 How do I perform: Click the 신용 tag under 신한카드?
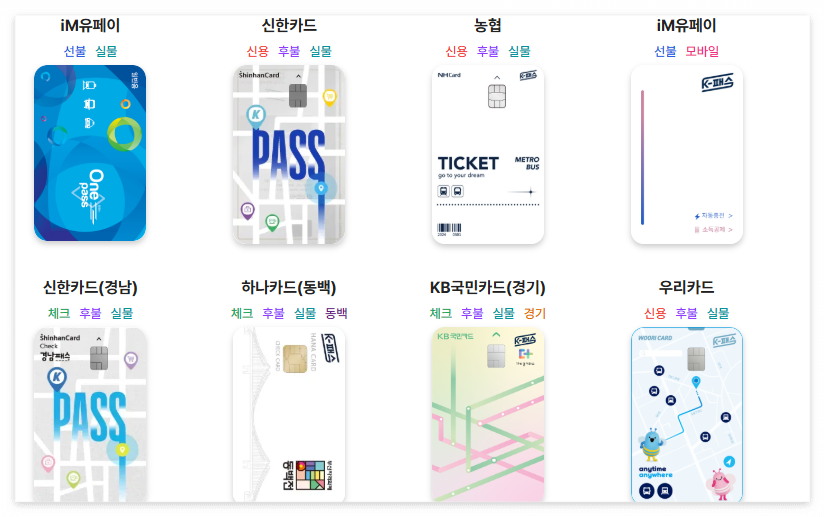257,51
